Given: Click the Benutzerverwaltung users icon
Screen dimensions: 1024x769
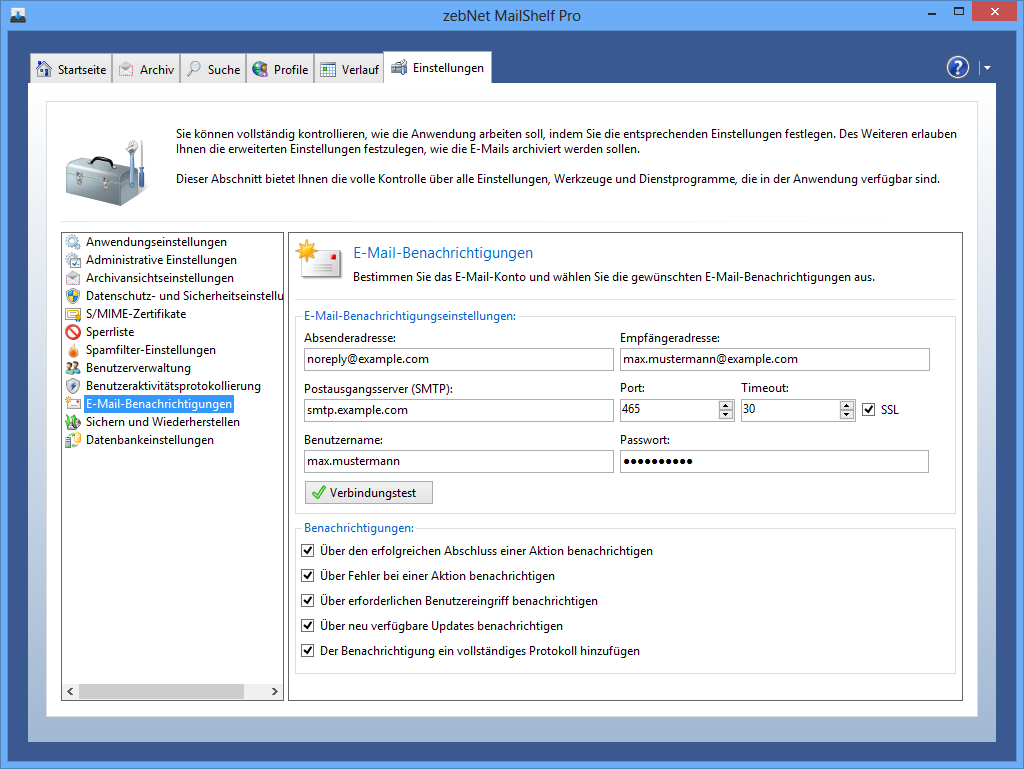Looking at the screenshot, I should [x=73, y=368].
